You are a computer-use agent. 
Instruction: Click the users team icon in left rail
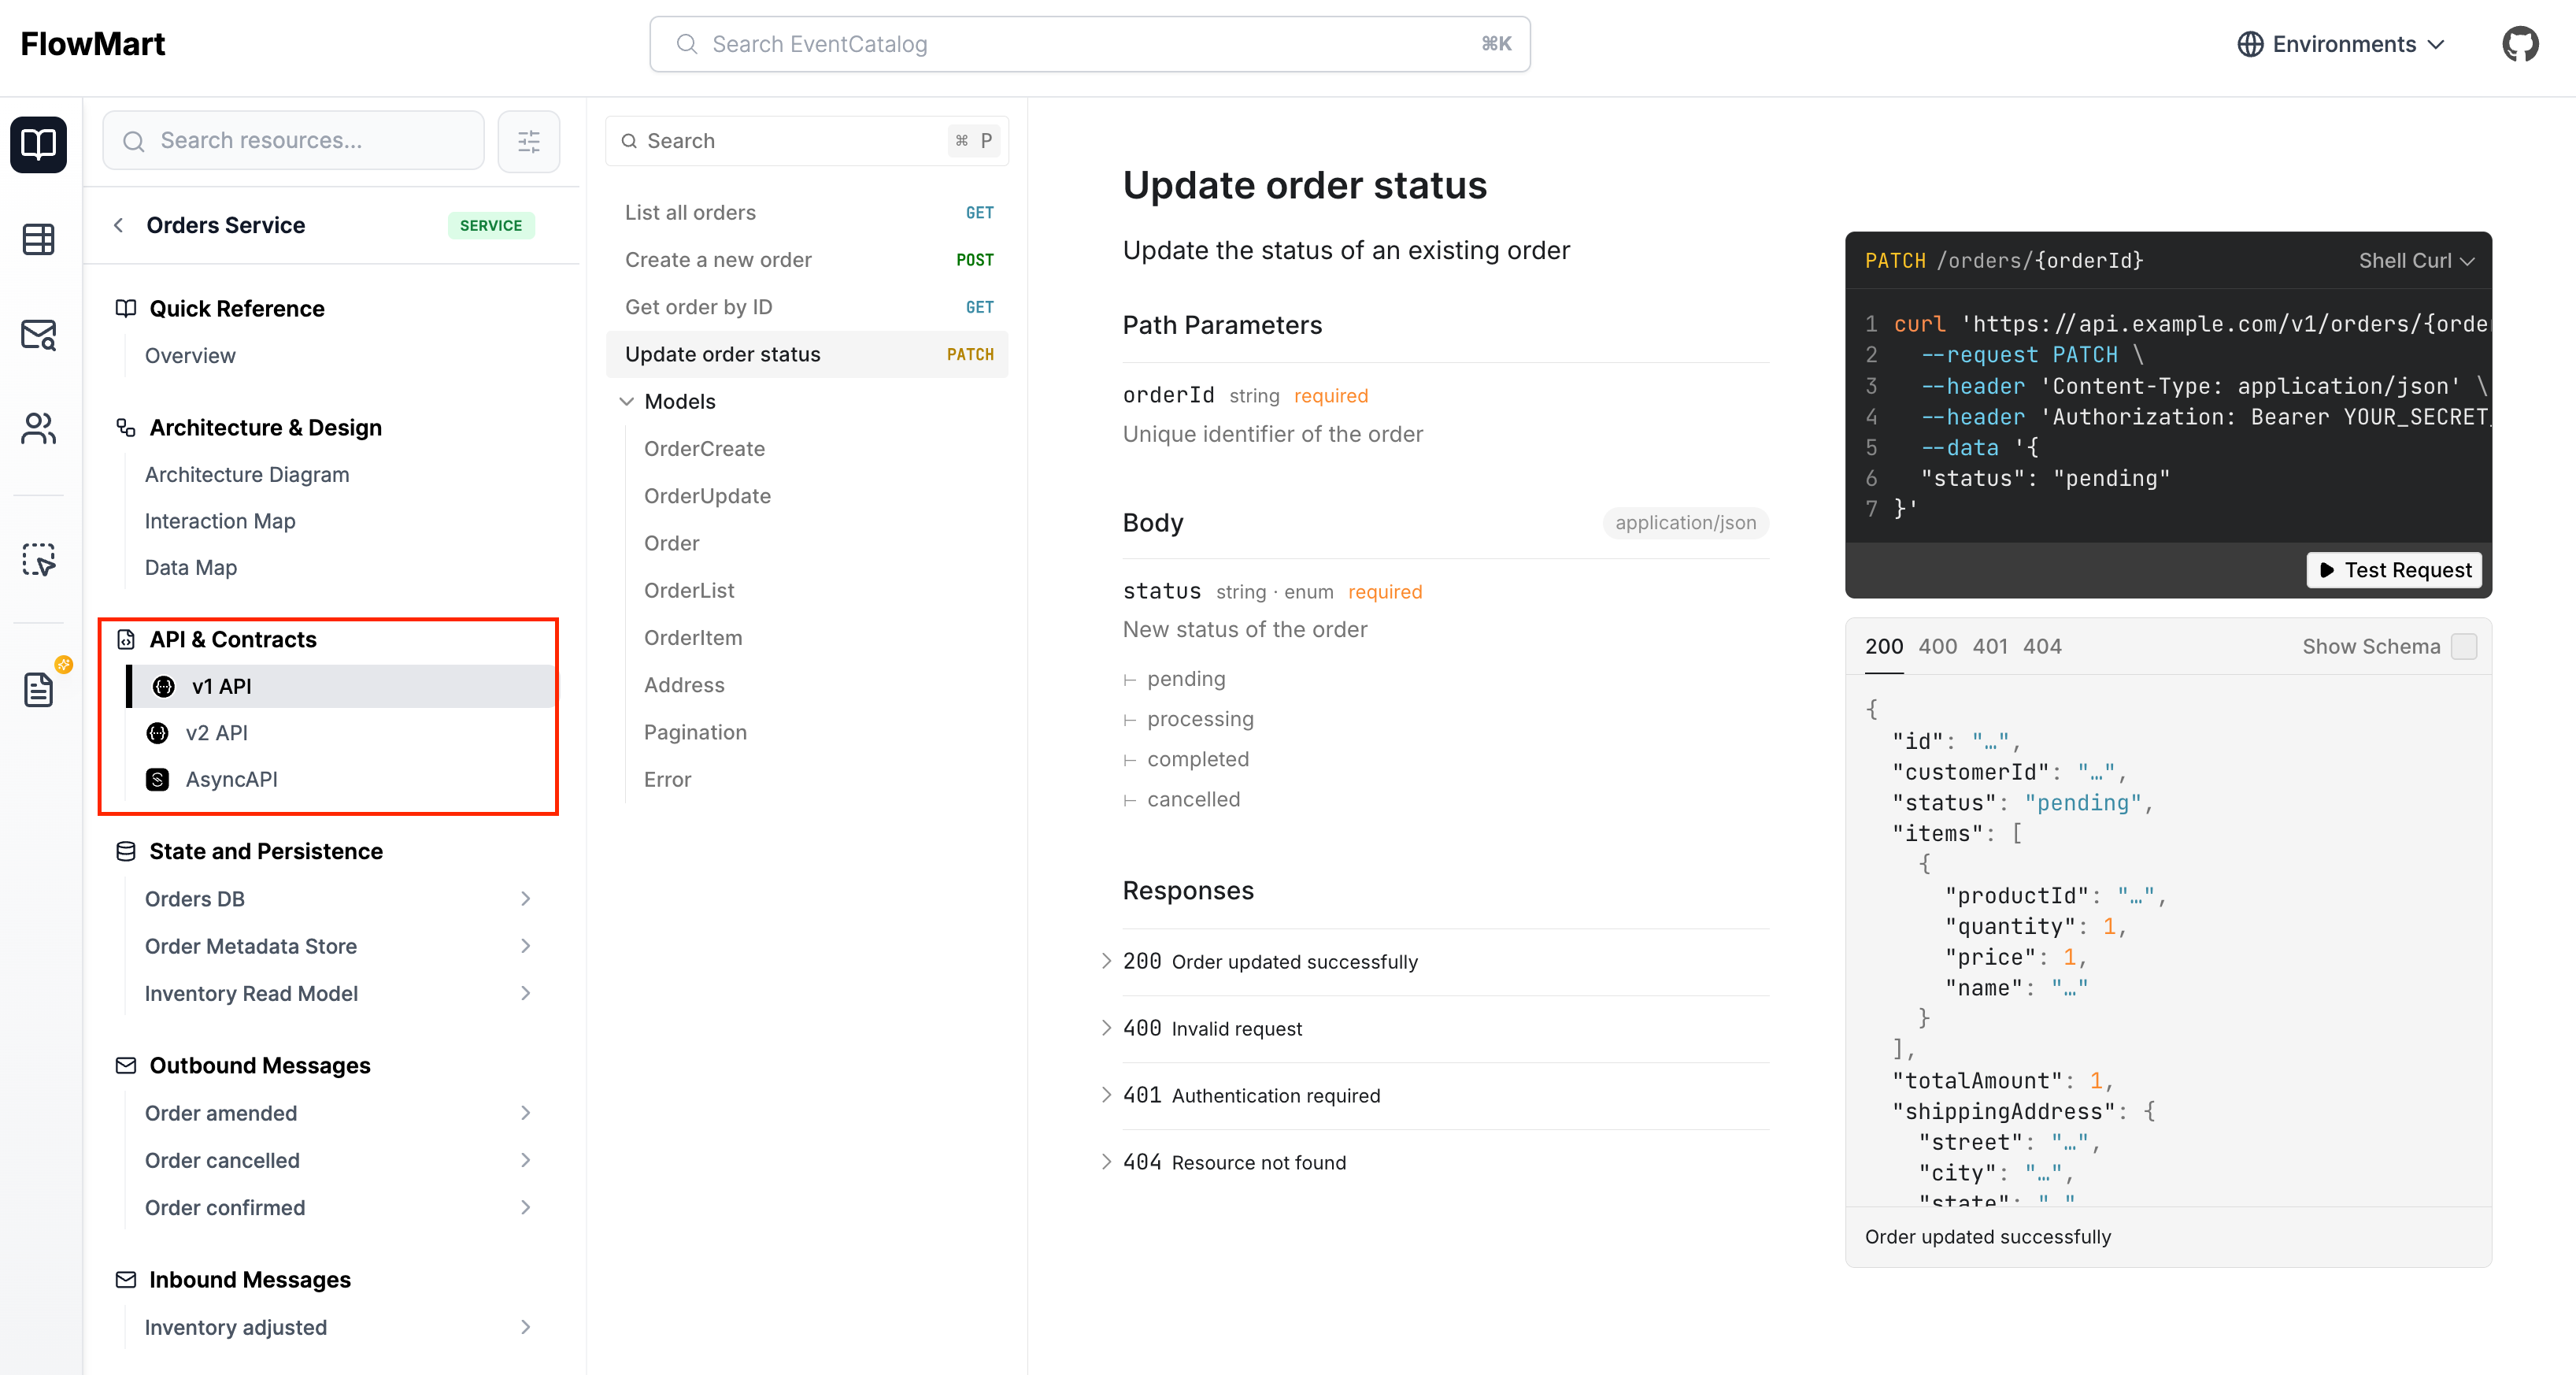(x=38, y=428)
